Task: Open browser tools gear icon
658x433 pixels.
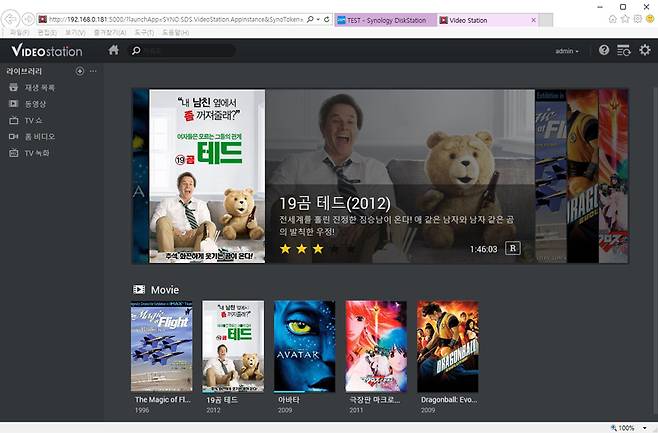Action: (638, 19)
